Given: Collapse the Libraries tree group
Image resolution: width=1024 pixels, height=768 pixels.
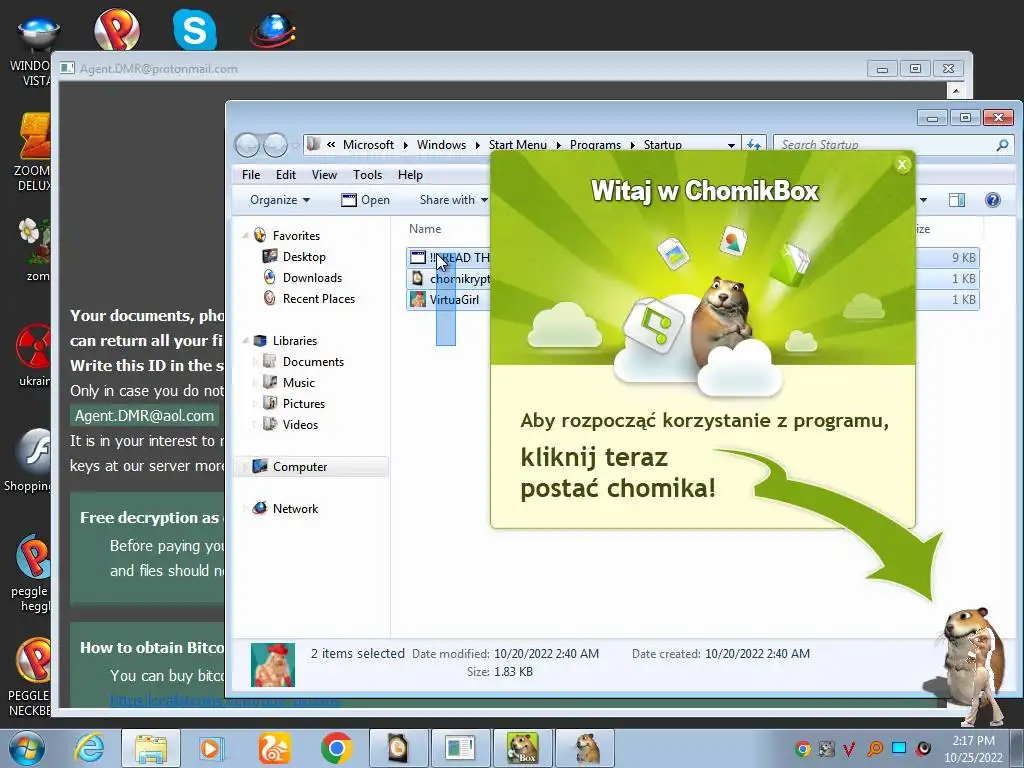Looking at the screenshot, I should click(246, 340).
